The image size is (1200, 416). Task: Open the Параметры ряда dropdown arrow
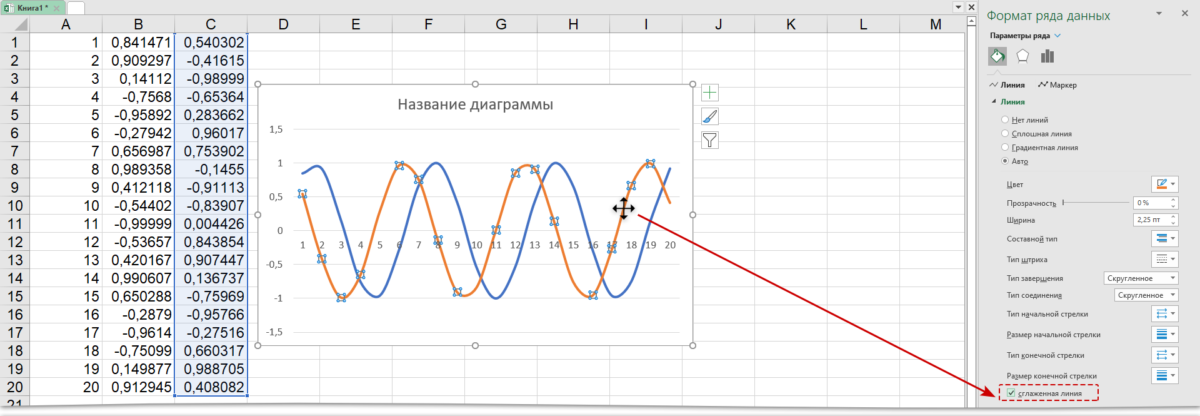click(1058, 36)
